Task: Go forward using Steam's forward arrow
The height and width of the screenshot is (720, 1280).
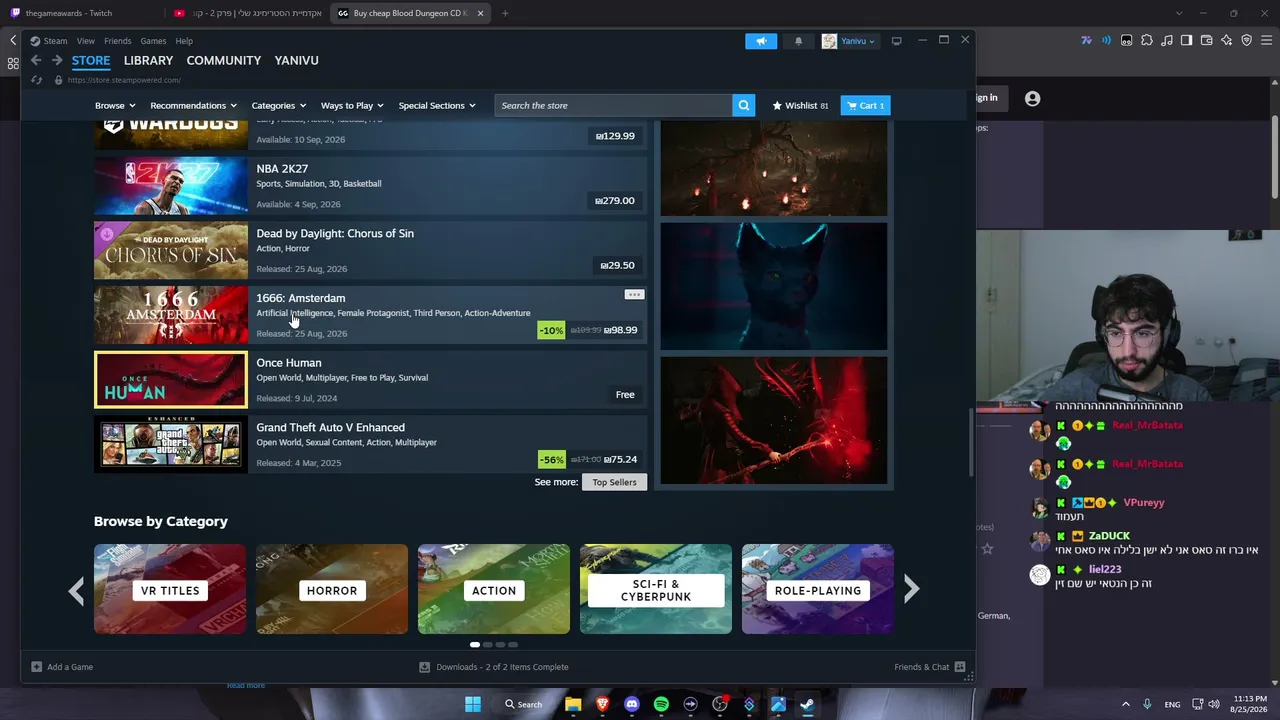Action: click(56, 61)
